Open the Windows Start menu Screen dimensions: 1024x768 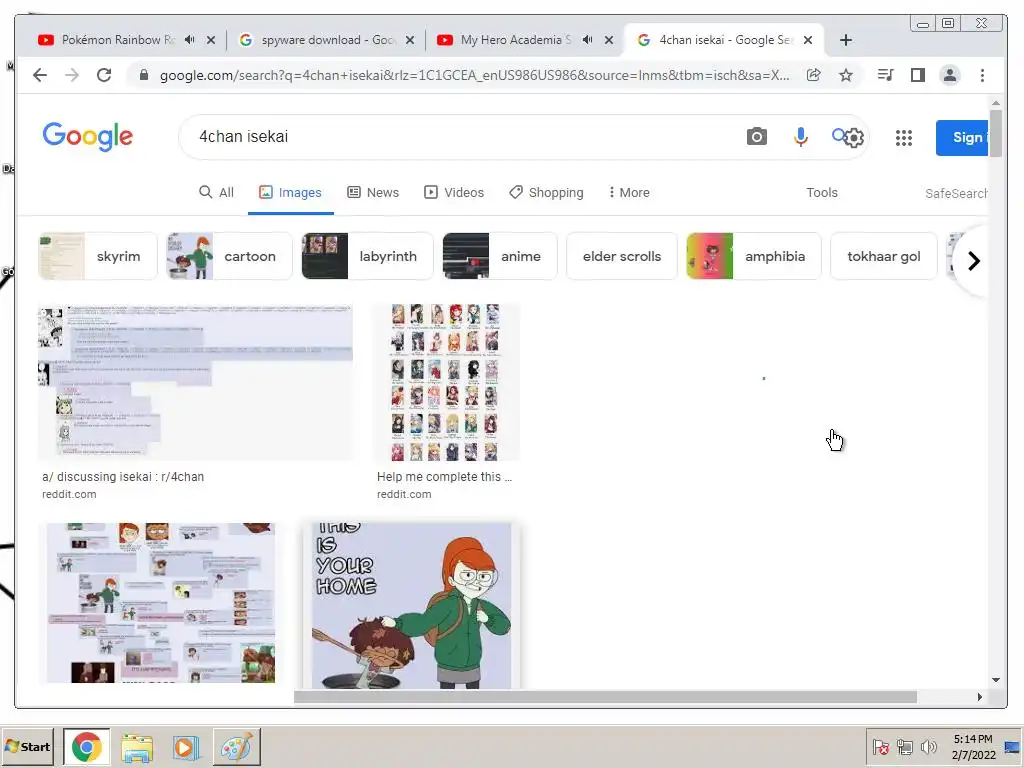point(27,746)
